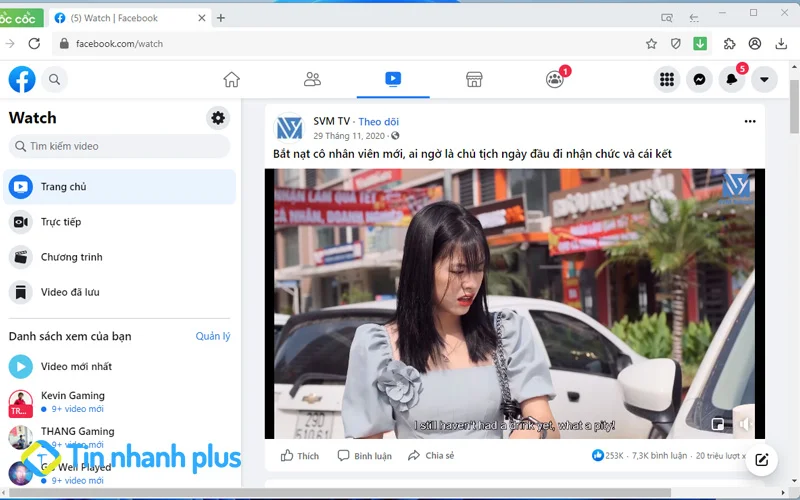This screenshot has height=500, width=800.
Task: Open the notifications bell icon
Action: point(732,79)
